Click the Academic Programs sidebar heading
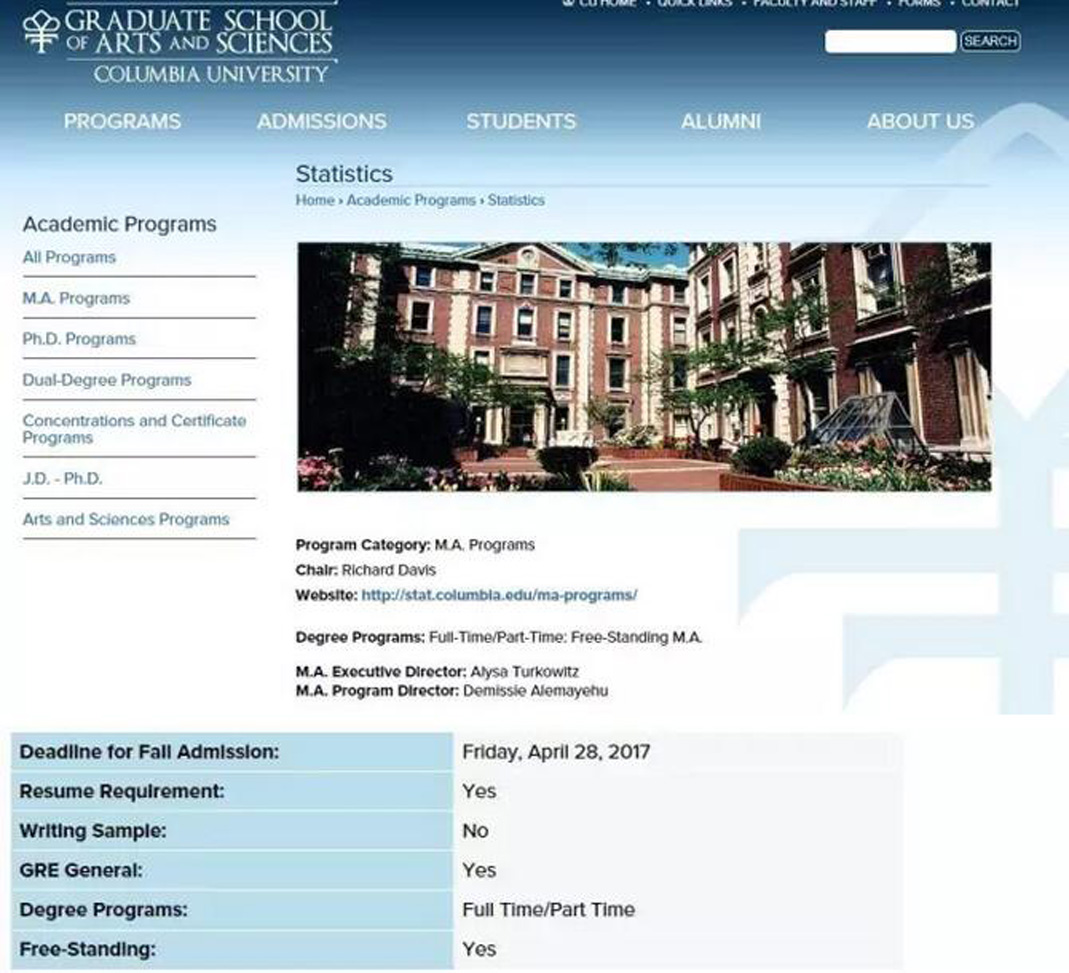 pos(120,224)
